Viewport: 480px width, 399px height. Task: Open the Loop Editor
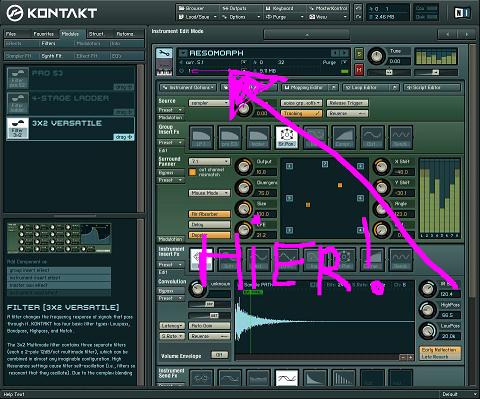pos(371,87)
